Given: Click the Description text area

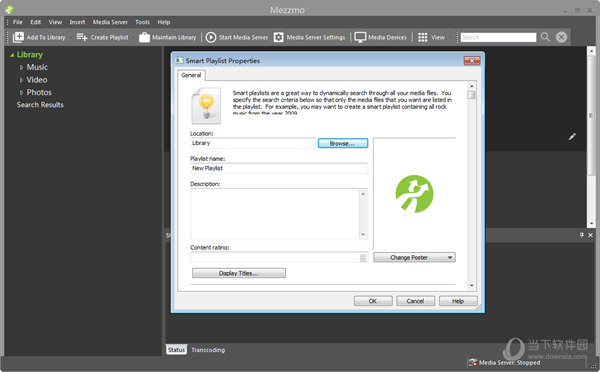Looking at the screenshot, I should [275, 214].
